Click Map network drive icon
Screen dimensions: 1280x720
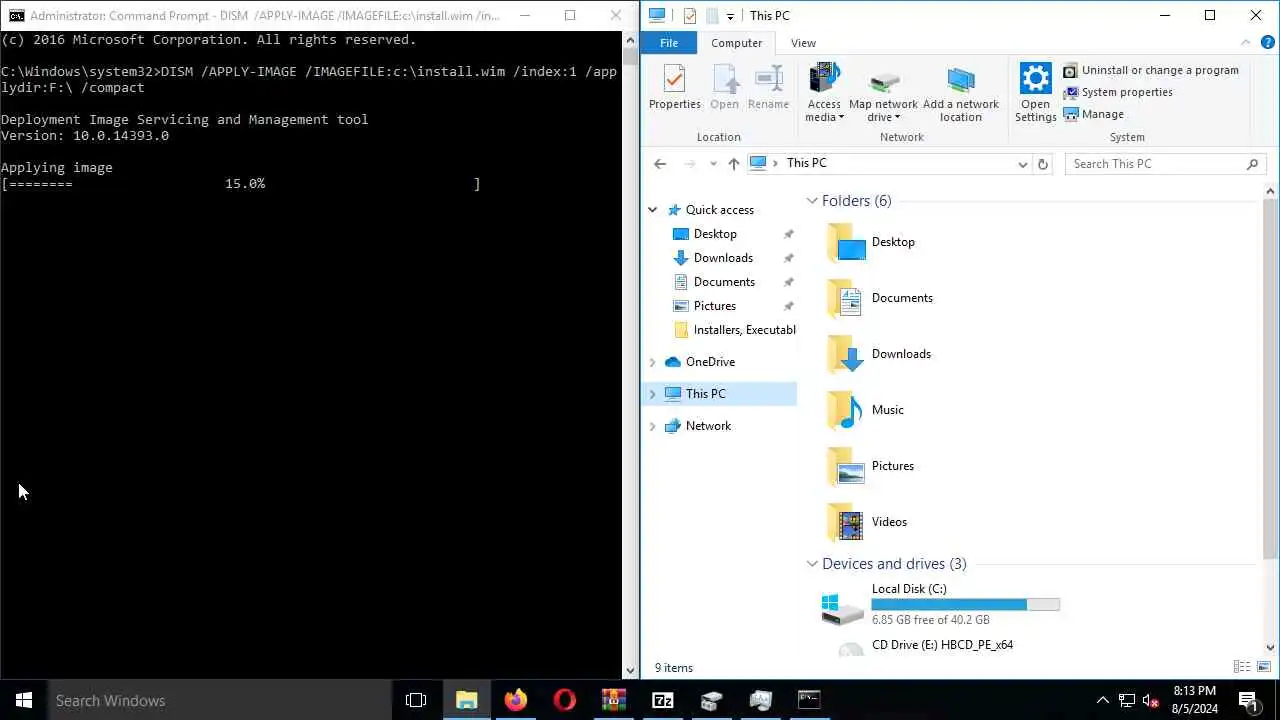pyautogui.click(x=883, y=93)
